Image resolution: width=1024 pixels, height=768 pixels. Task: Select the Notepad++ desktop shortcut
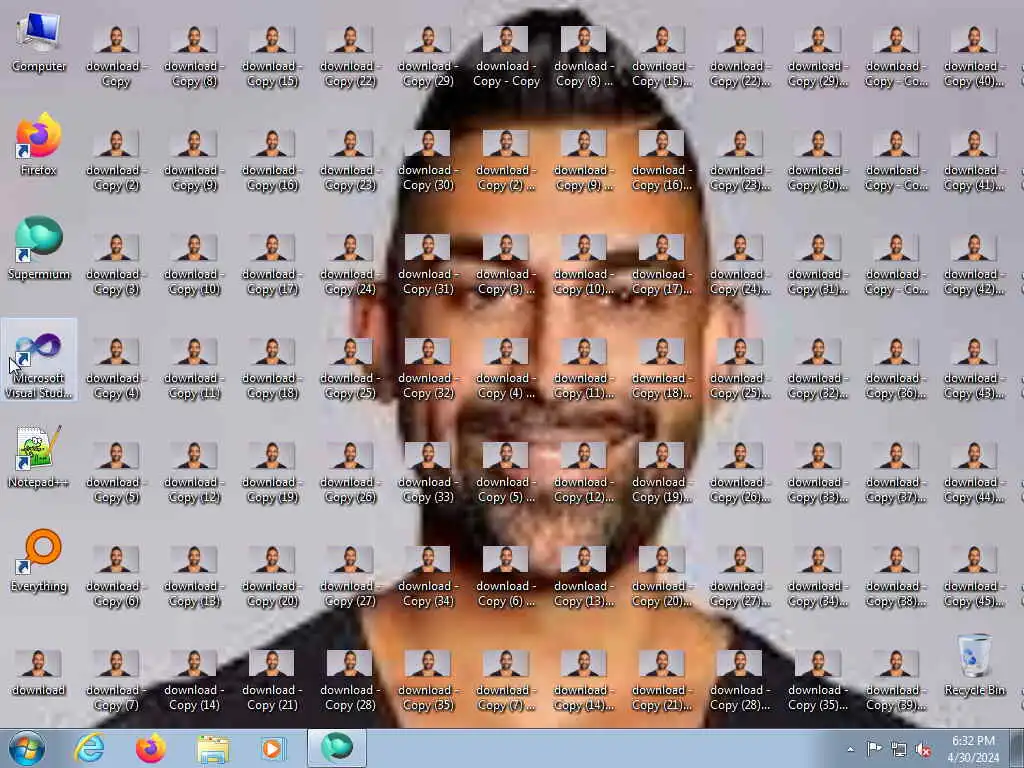click(x=39, y=457)
